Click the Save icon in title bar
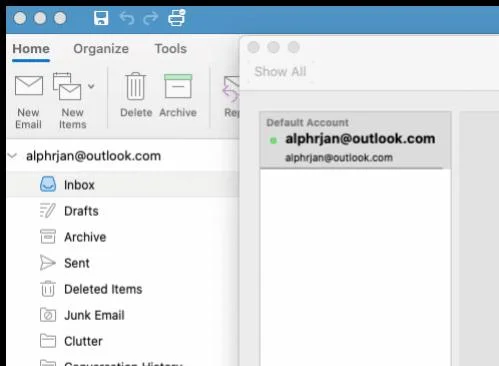 pyautogui.click(x=101, y=18)
